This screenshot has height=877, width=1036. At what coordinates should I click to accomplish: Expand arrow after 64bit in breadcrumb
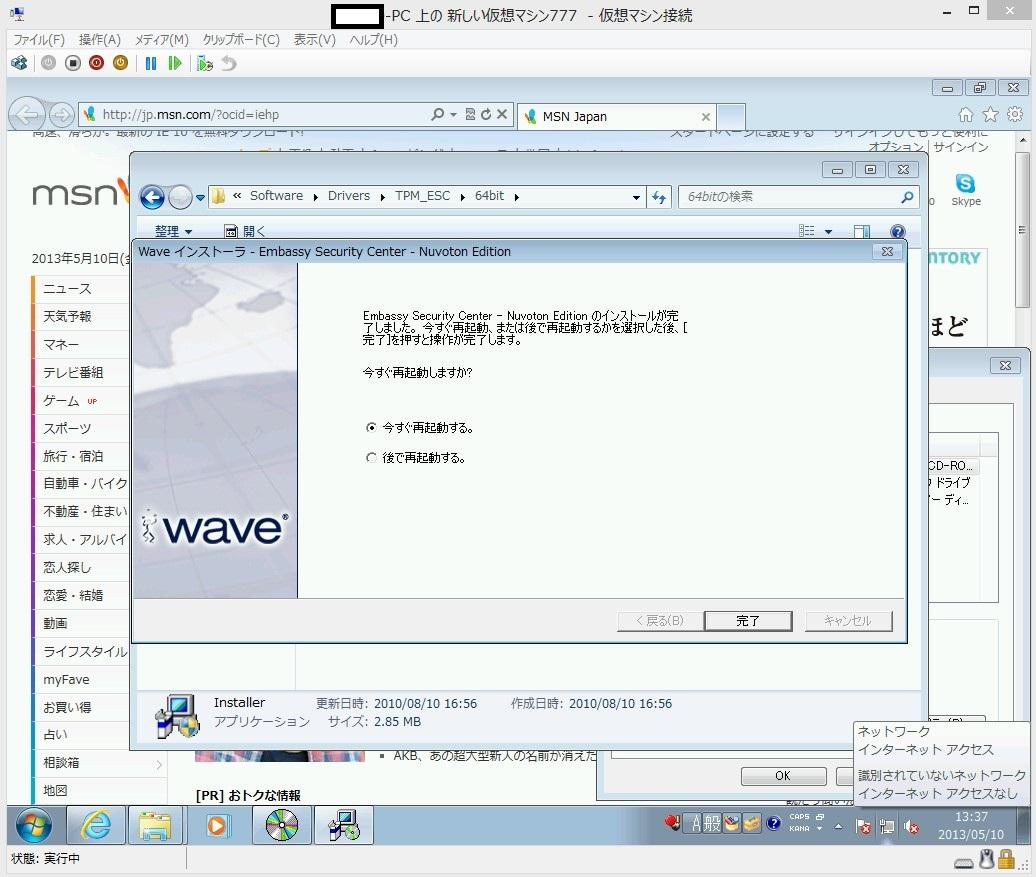pyautogui.click(x=516, y=197)
